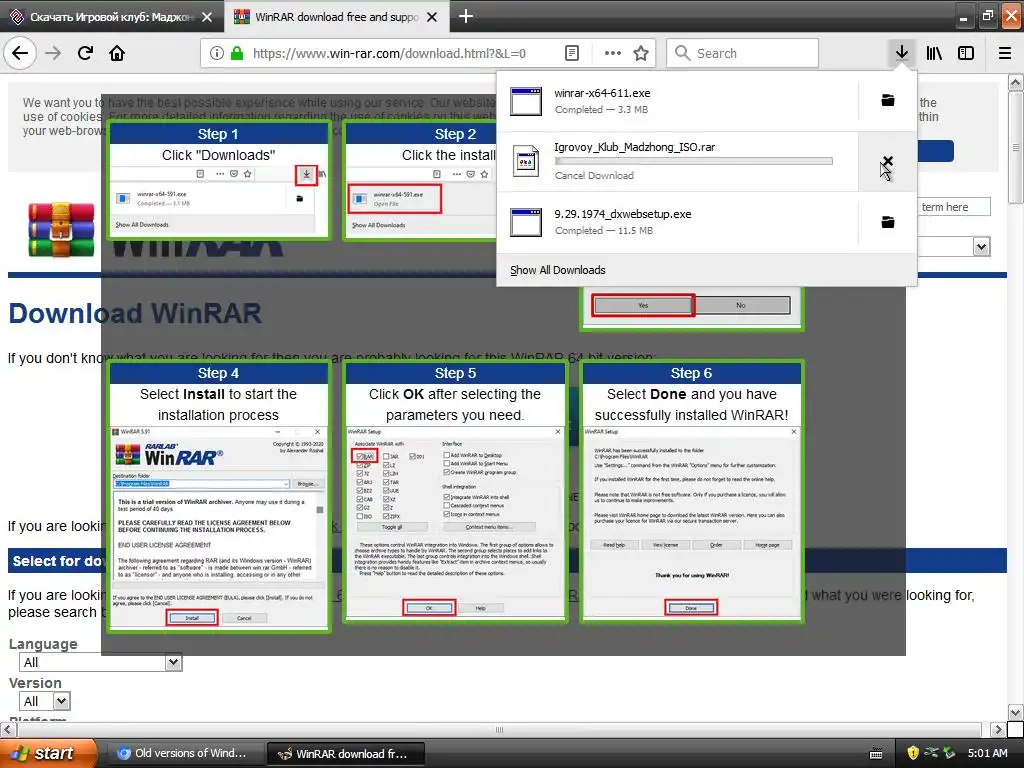Select WinRAR download taskbar button
This screenshot has width=1024, height=768.
345,754
